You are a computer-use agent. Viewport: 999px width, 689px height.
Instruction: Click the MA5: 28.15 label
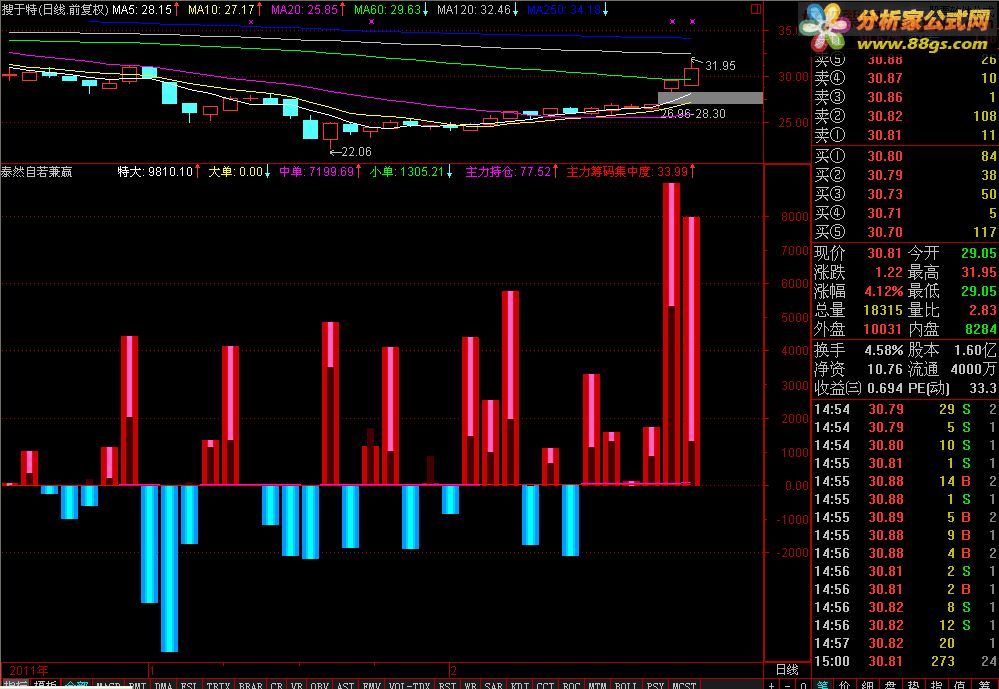[x=142, y=10]
